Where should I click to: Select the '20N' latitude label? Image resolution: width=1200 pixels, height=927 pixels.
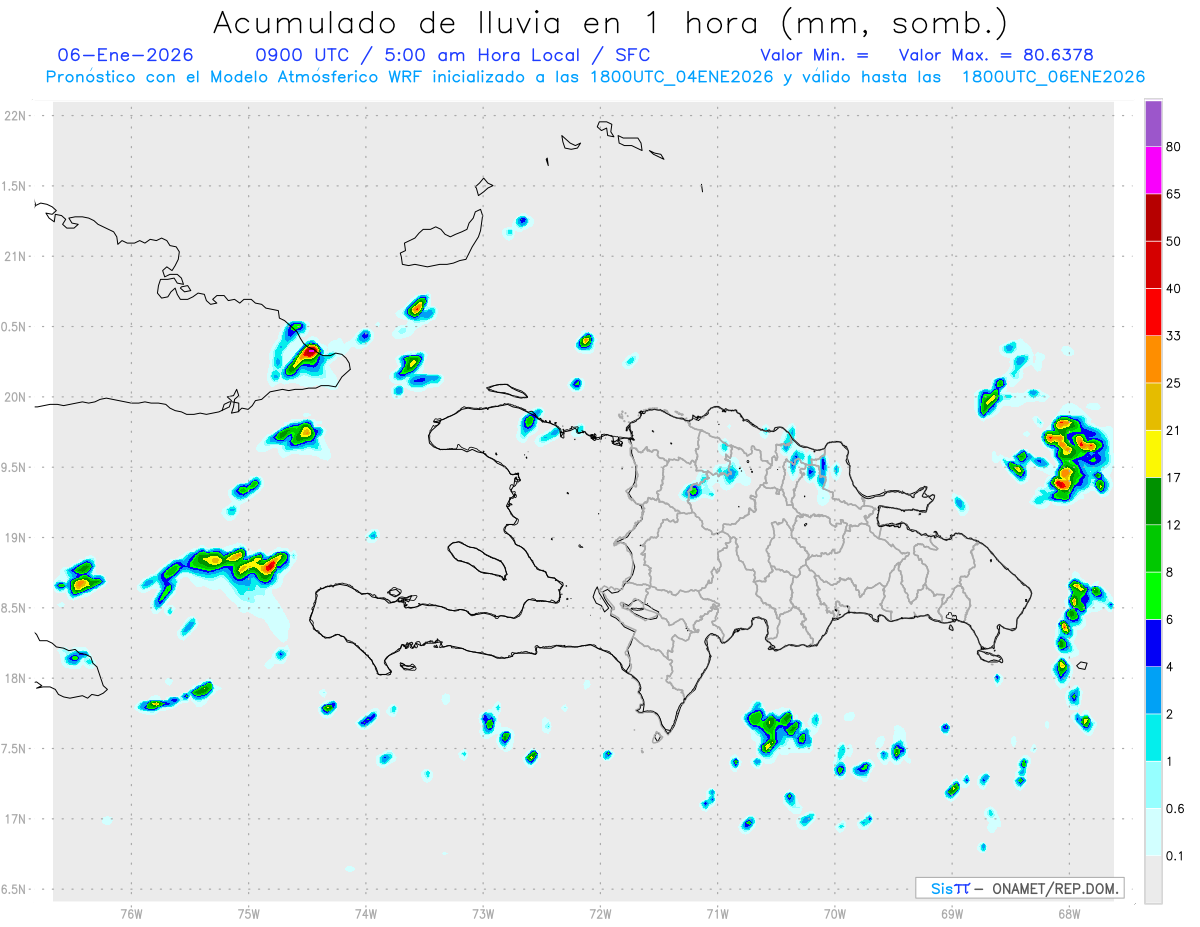(x=14, y=398)
